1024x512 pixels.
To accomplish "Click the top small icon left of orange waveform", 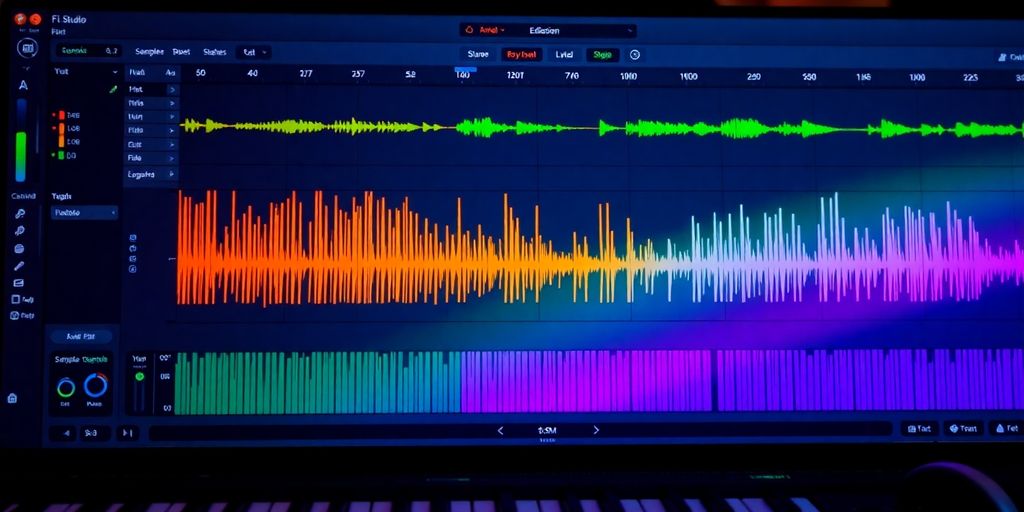I will pos(133,238).
